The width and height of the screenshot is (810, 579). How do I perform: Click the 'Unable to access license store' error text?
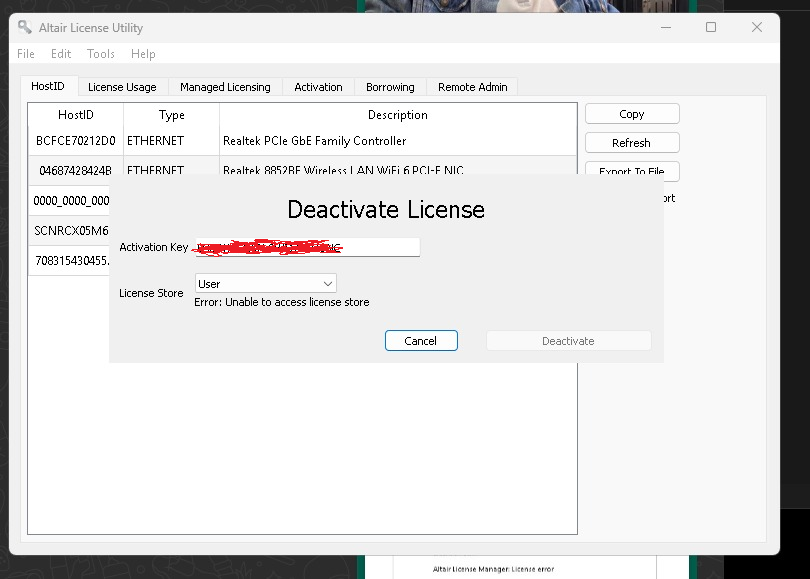pos(282,302)
